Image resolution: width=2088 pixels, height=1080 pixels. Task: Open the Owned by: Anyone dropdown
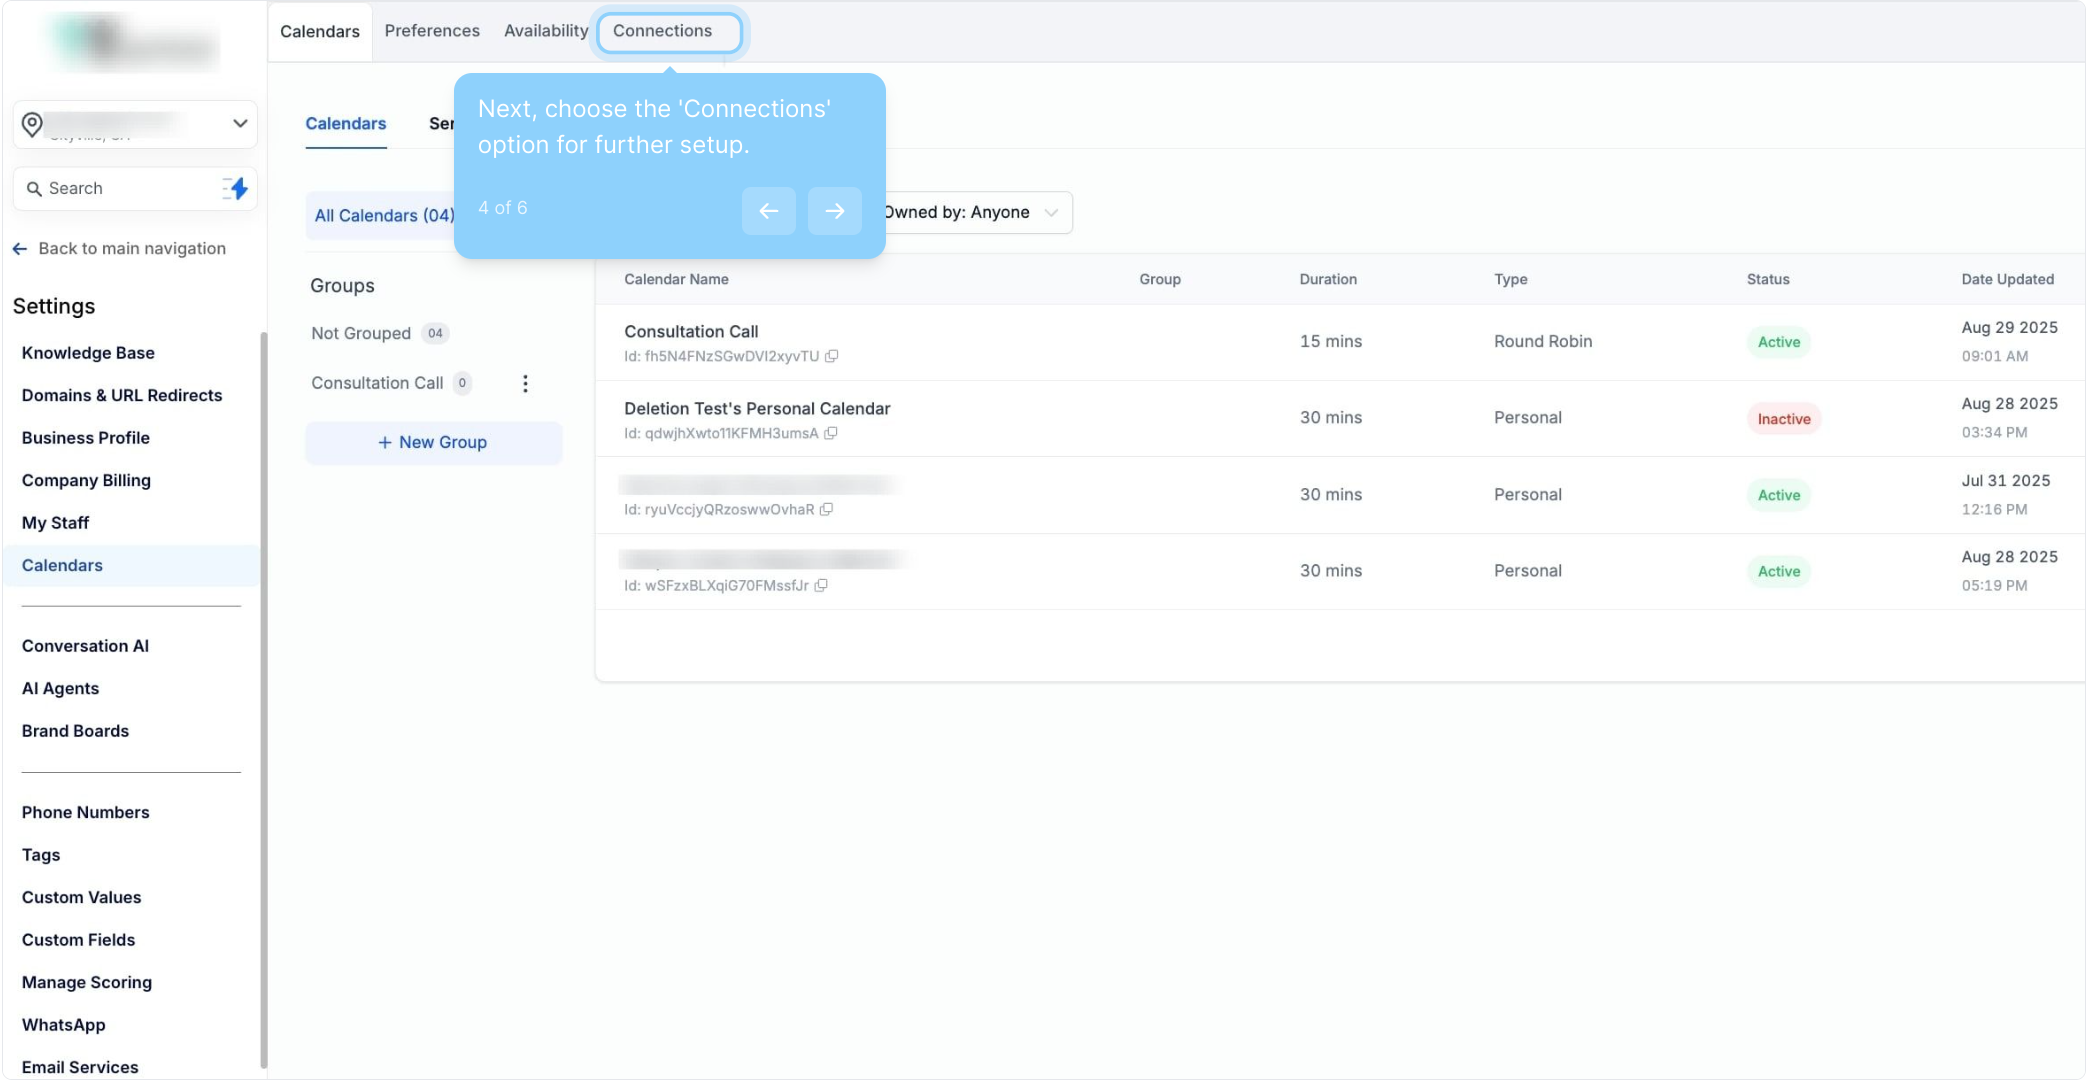tap(970, 212)
